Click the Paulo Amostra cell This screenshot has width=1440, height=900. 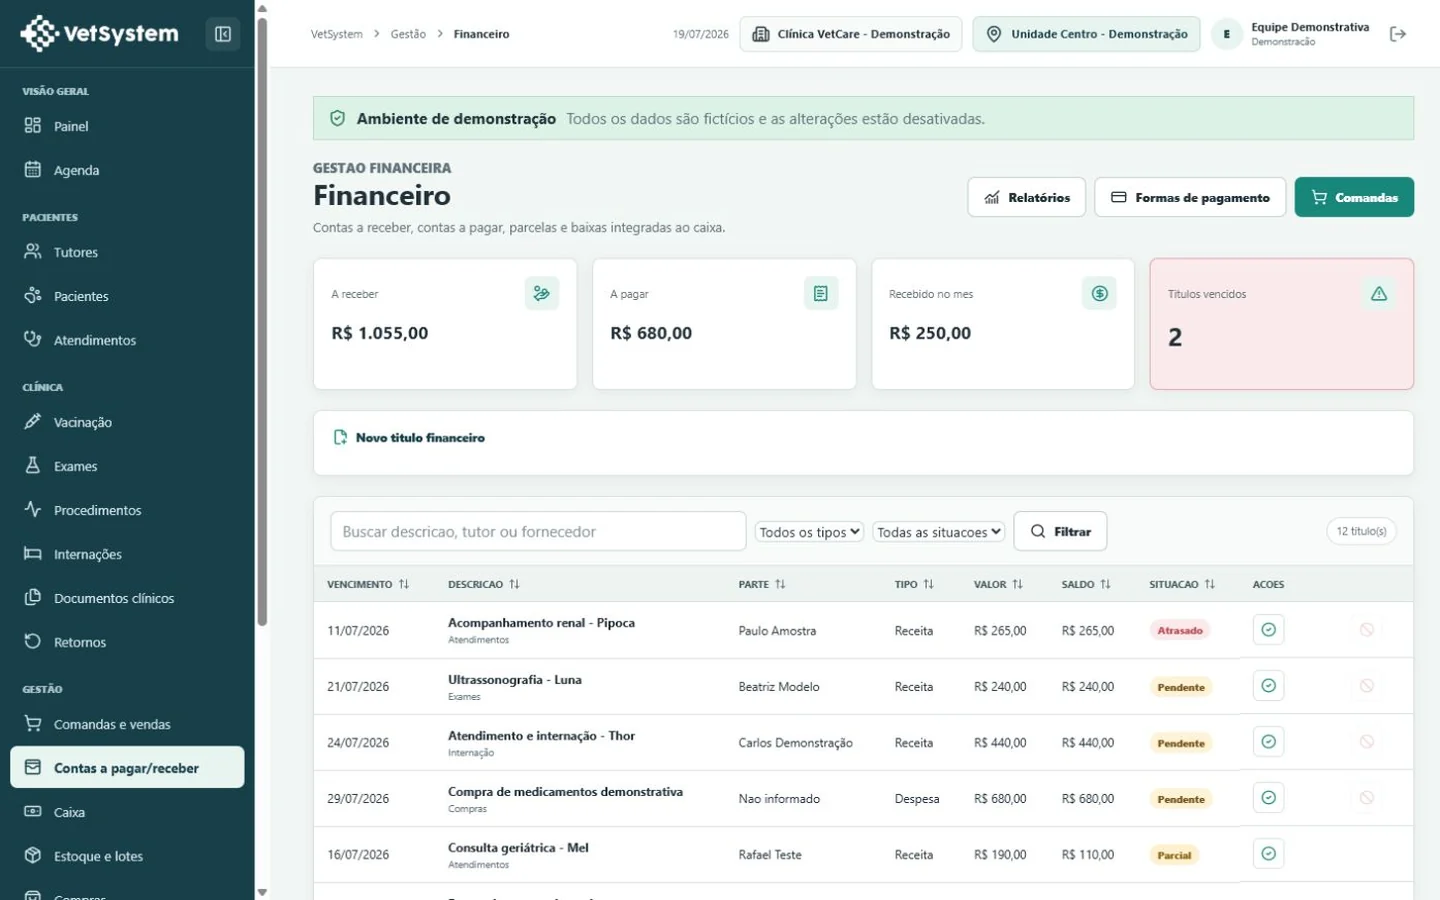coord(777,631)
